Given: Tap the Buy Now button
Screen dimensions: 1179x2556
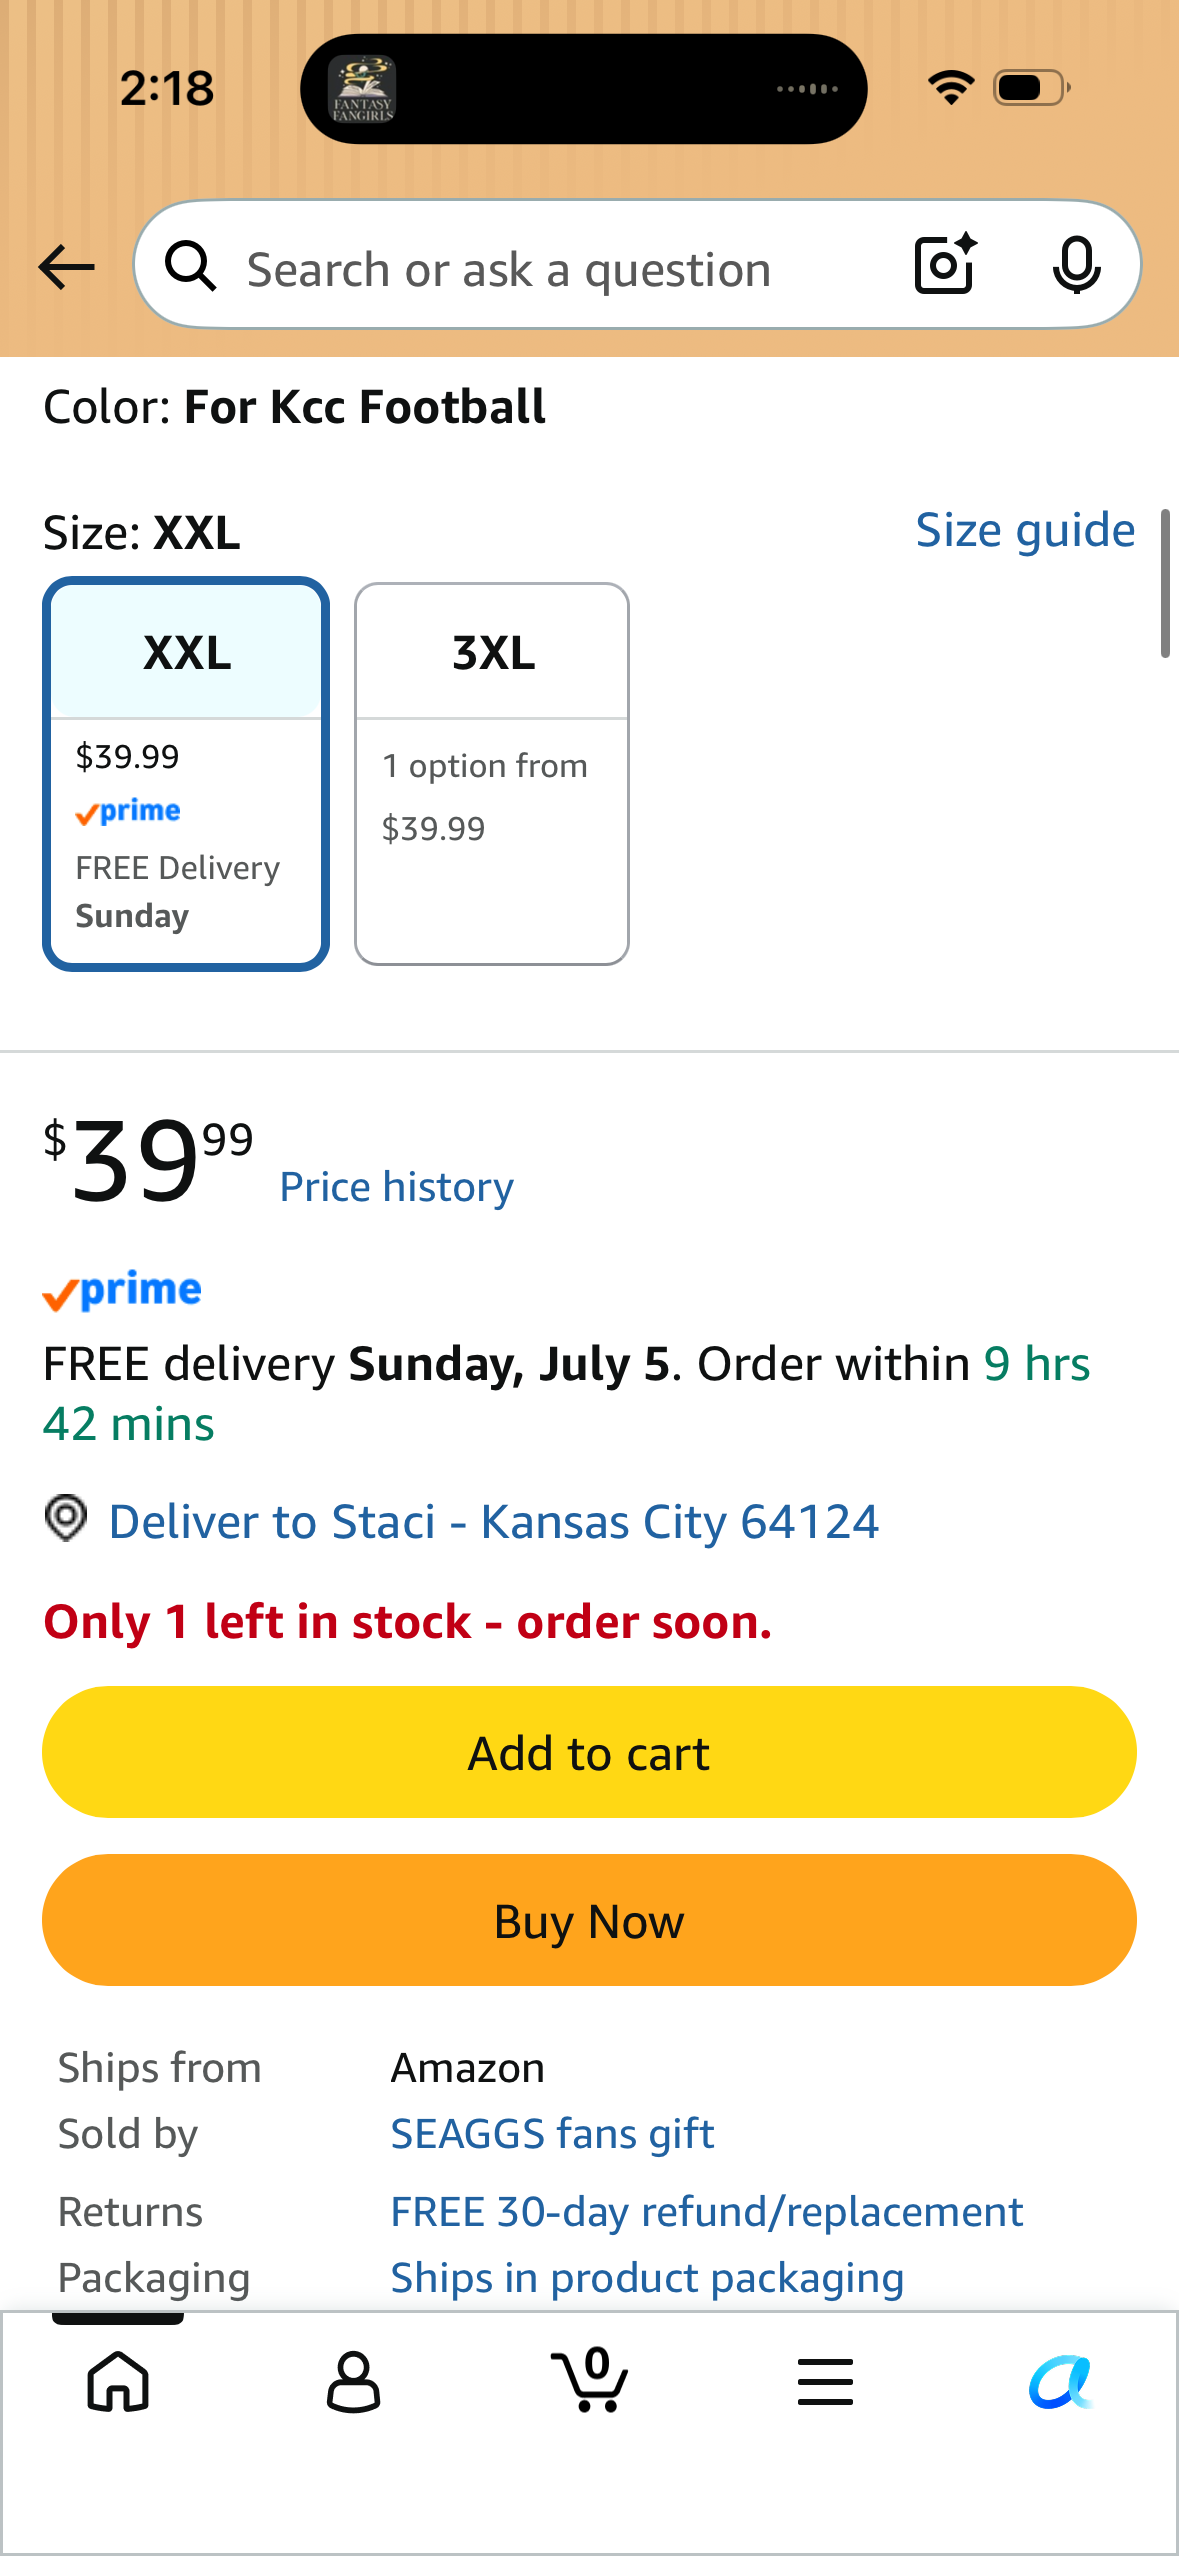Looking at the screenshot, I should (589, 1920).
